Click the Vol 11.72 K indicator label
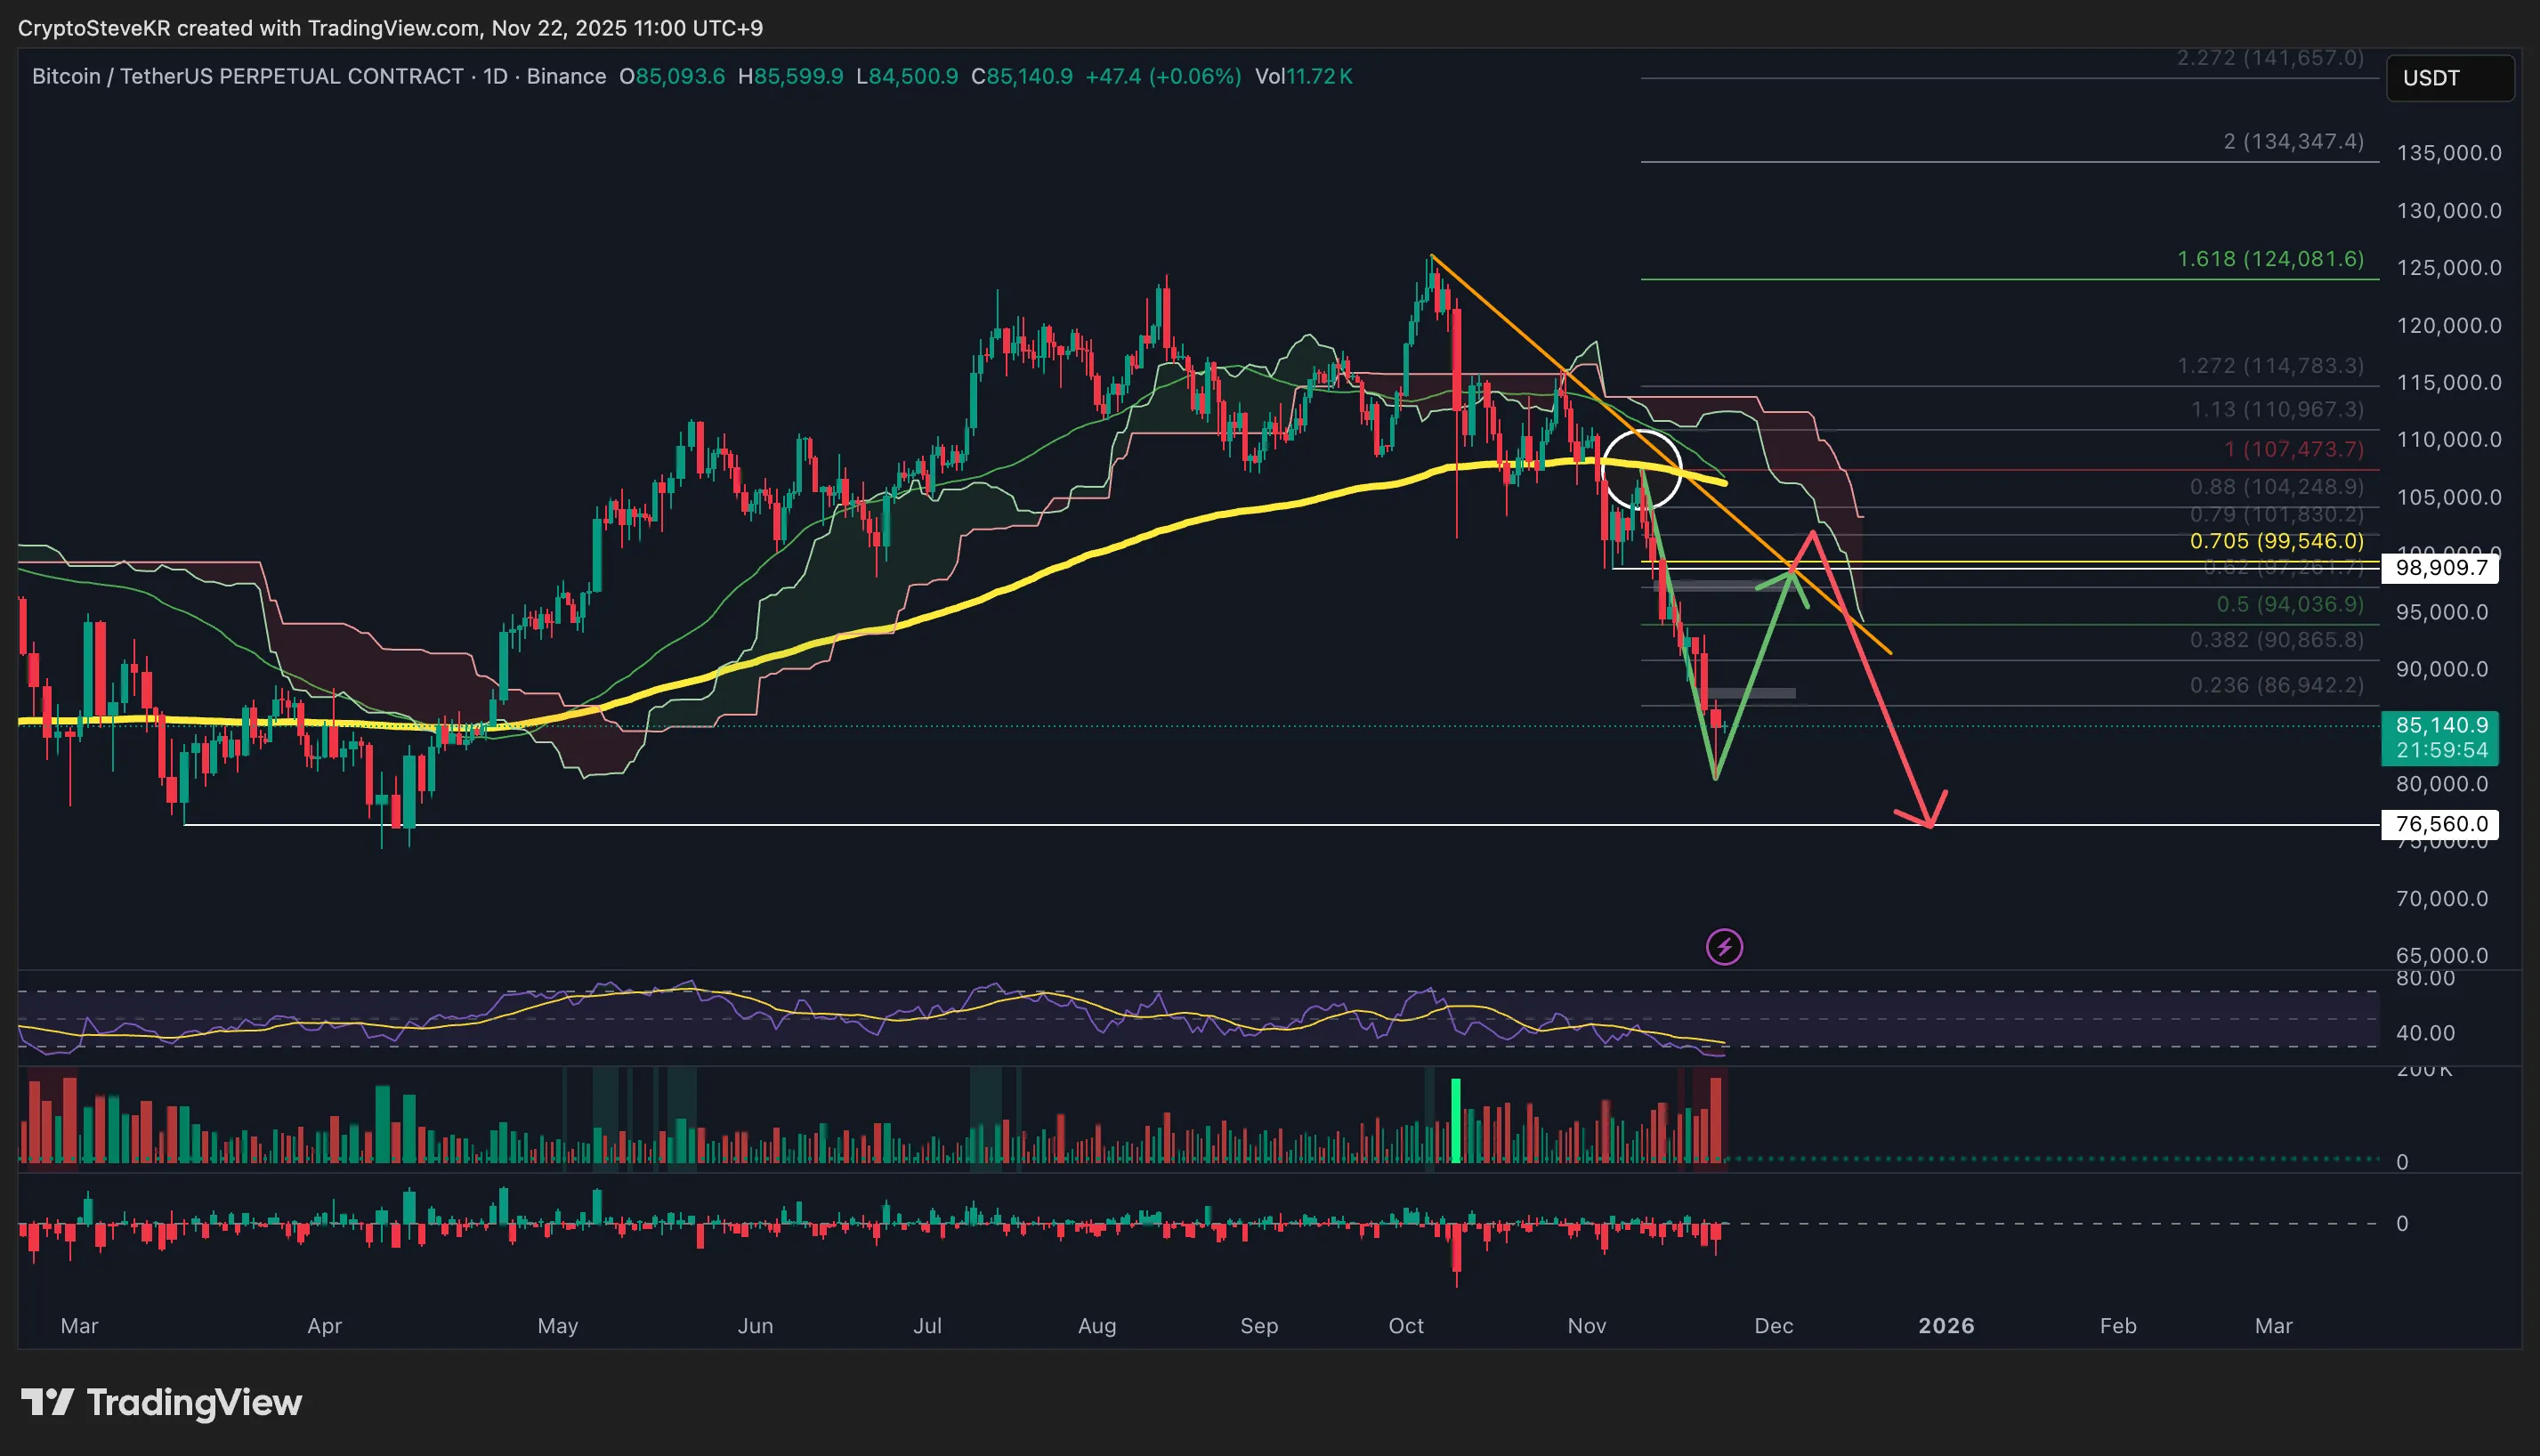The image size is (2540, 1456). tap(1303, 76)
